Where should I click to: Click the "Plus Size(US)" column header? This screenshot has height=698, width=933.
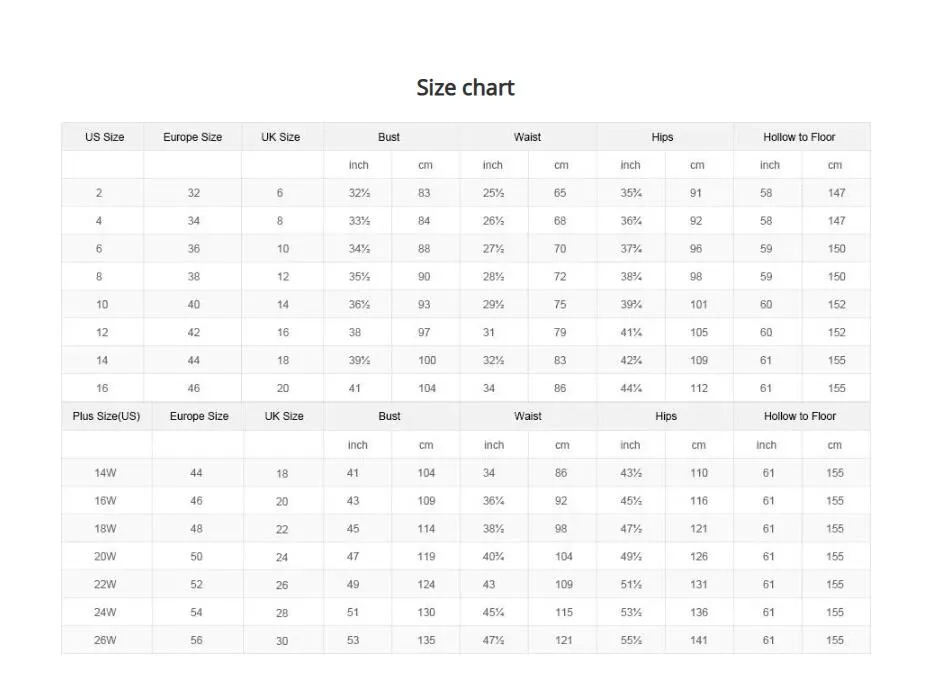(106, 416)
